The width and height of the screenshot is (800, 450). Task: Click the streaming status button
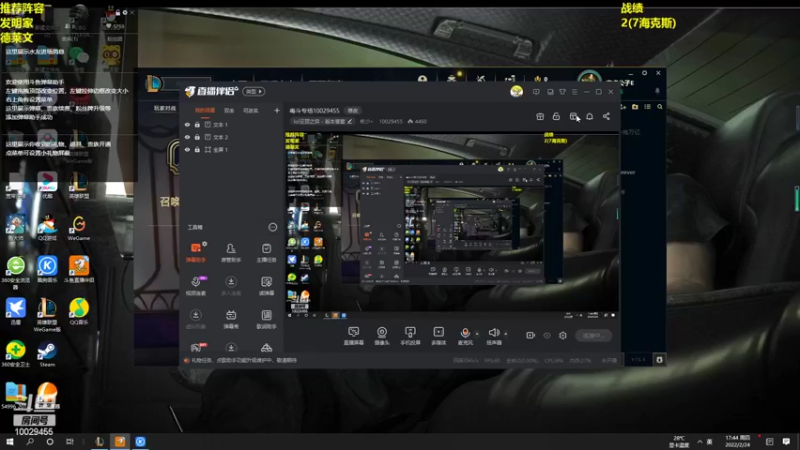[593, 335]
